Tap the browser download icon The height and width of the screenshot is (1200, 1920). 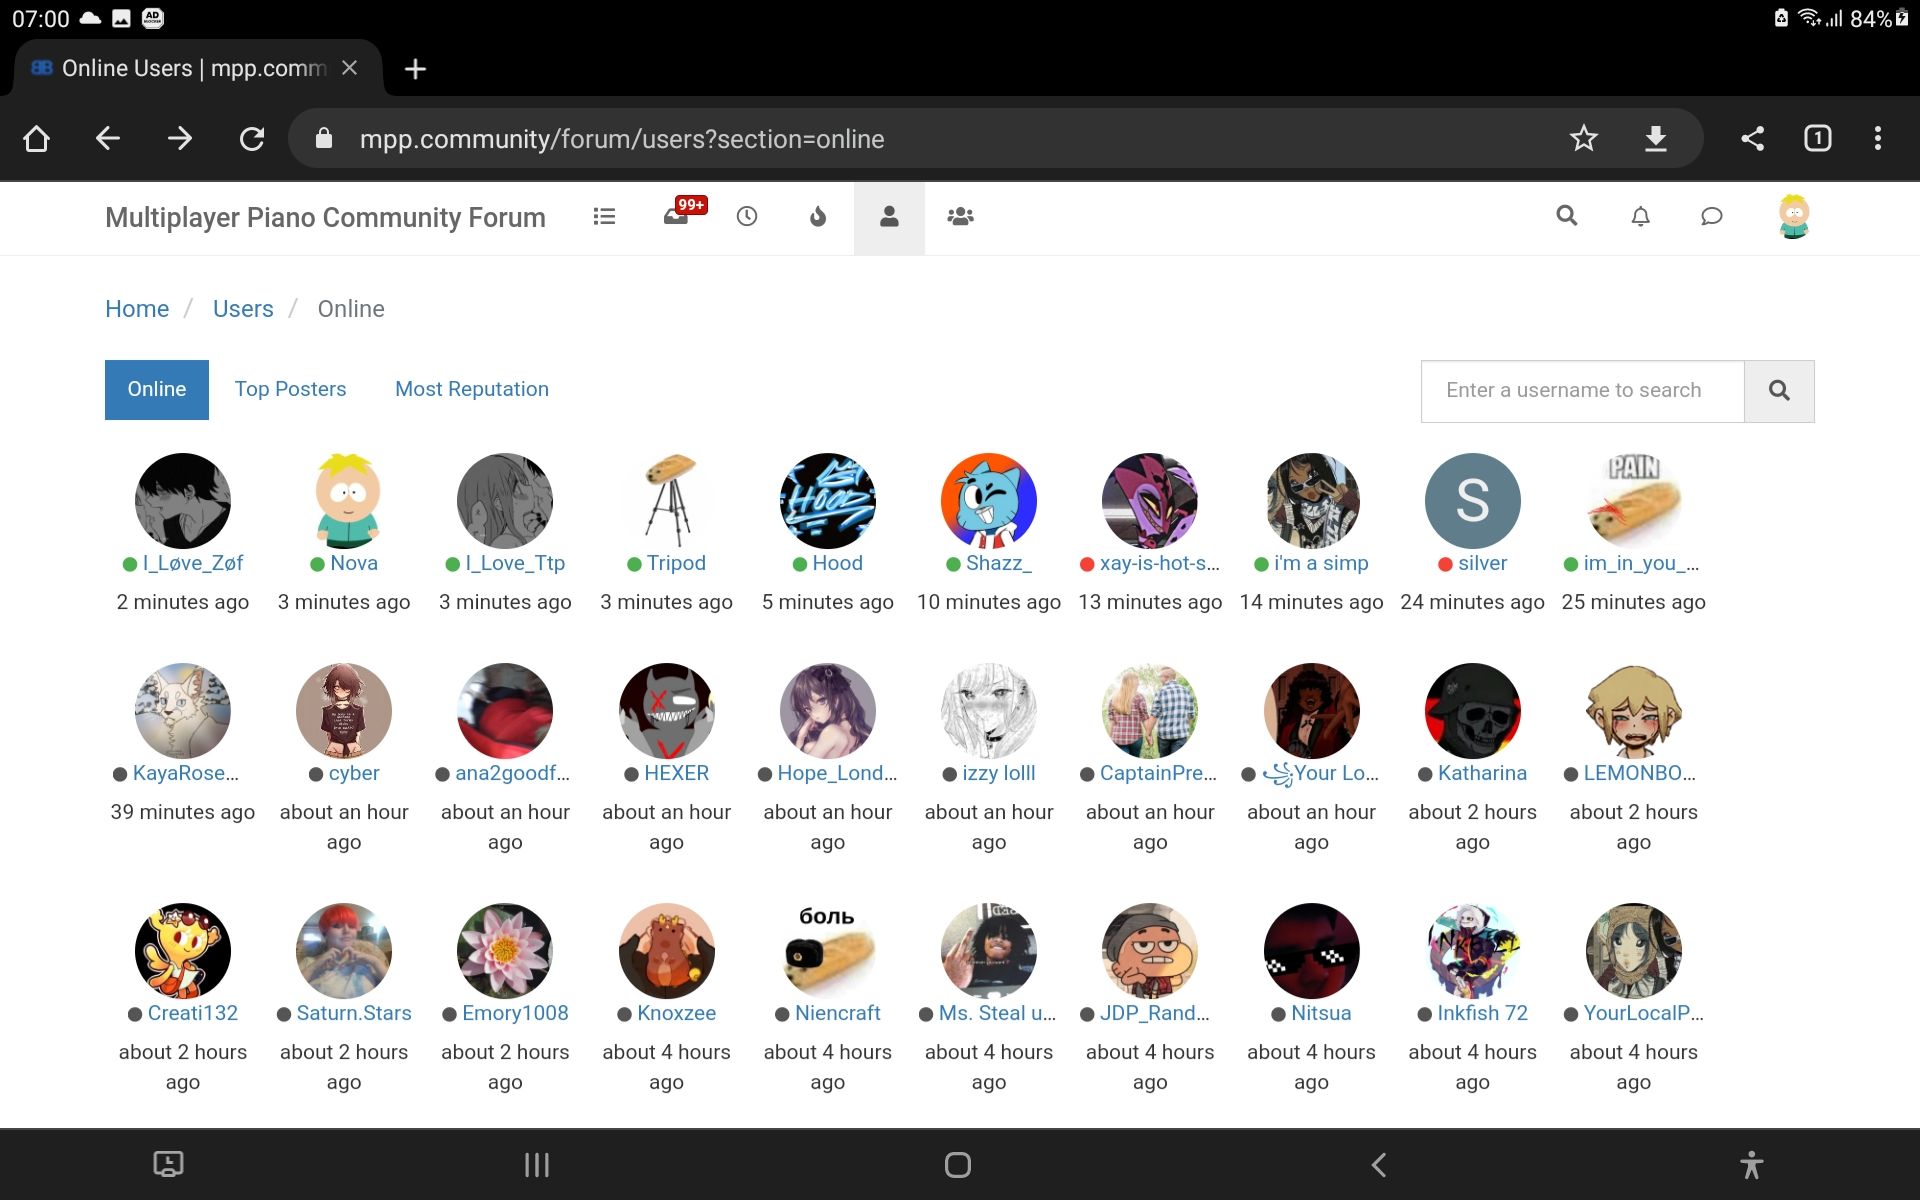point(1656,138)
